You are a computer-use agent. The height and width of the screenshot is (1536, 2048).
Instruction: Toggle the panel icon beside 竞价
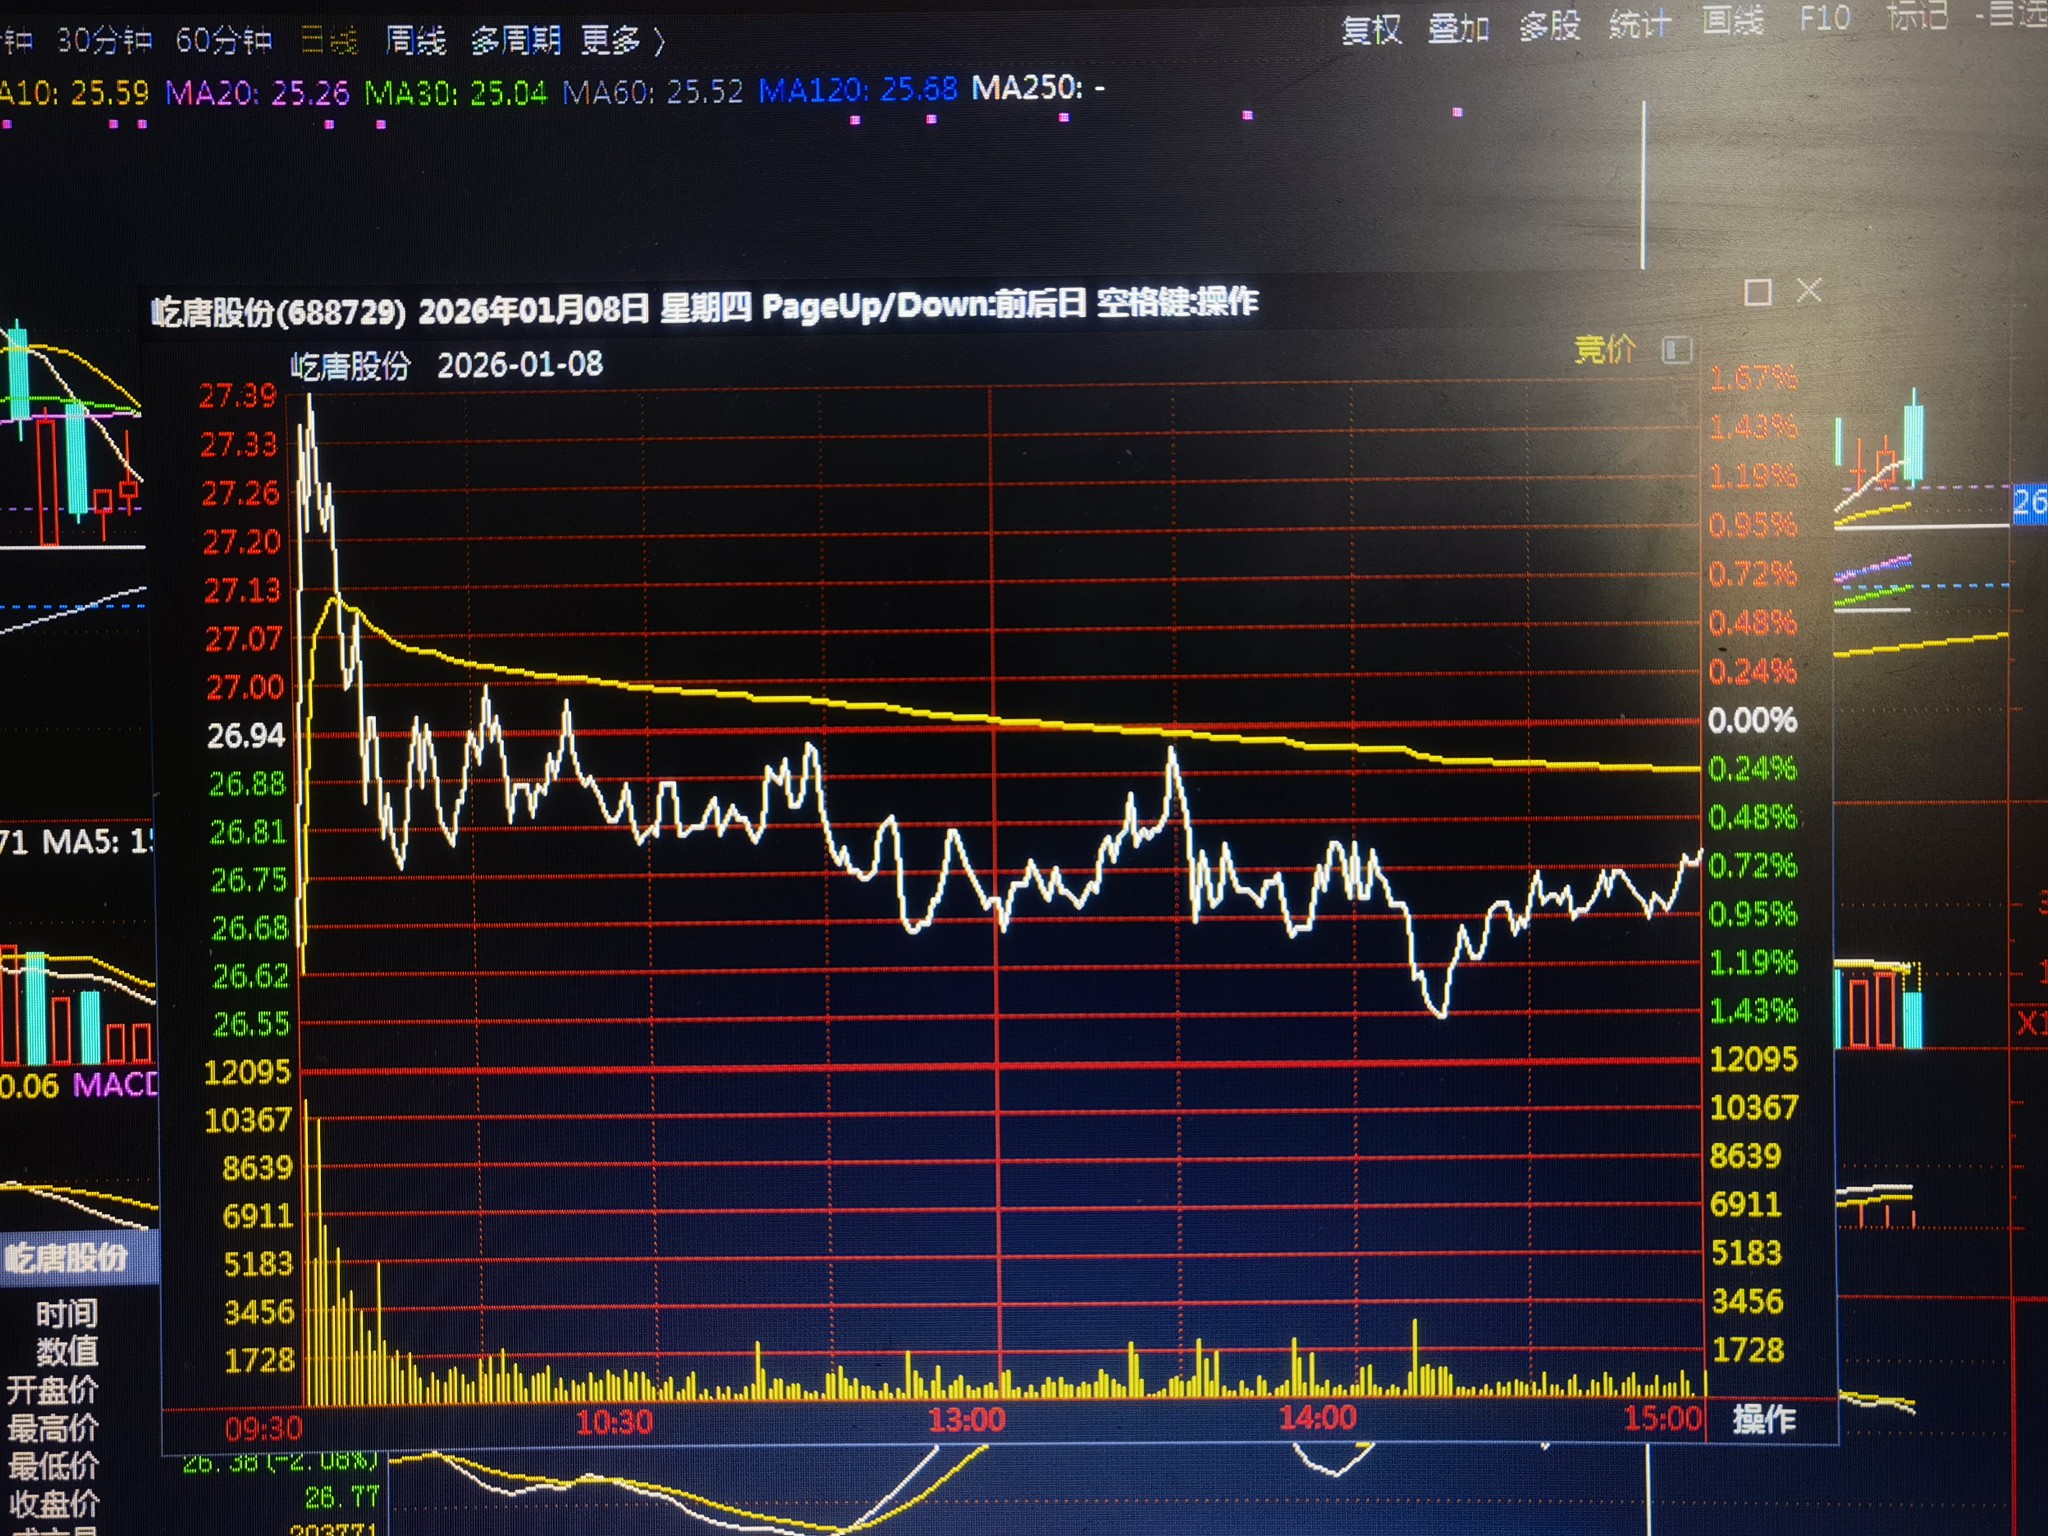pos(1677,350)
